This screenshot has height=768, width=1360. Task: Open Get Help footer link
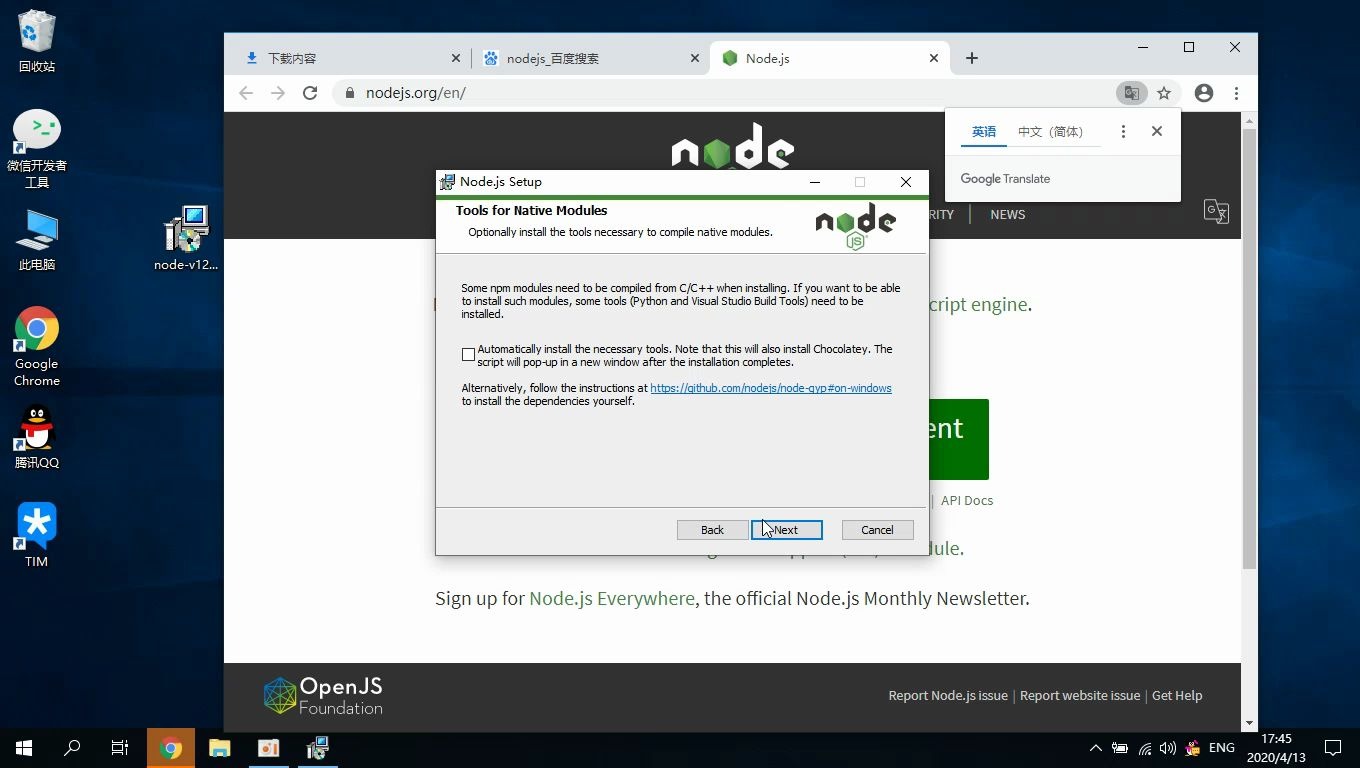[1177, 695]
